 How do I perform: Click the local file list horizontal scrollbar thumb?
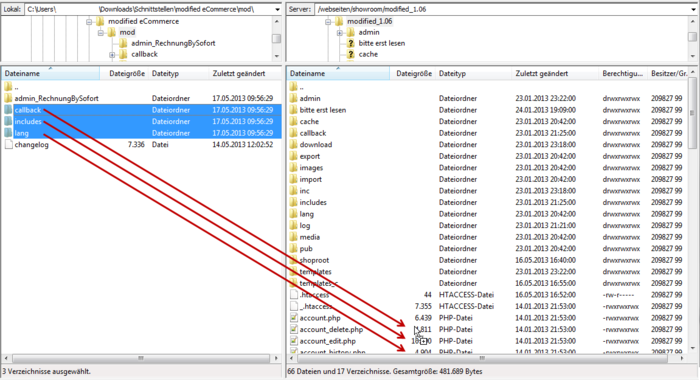click(141, 358)
